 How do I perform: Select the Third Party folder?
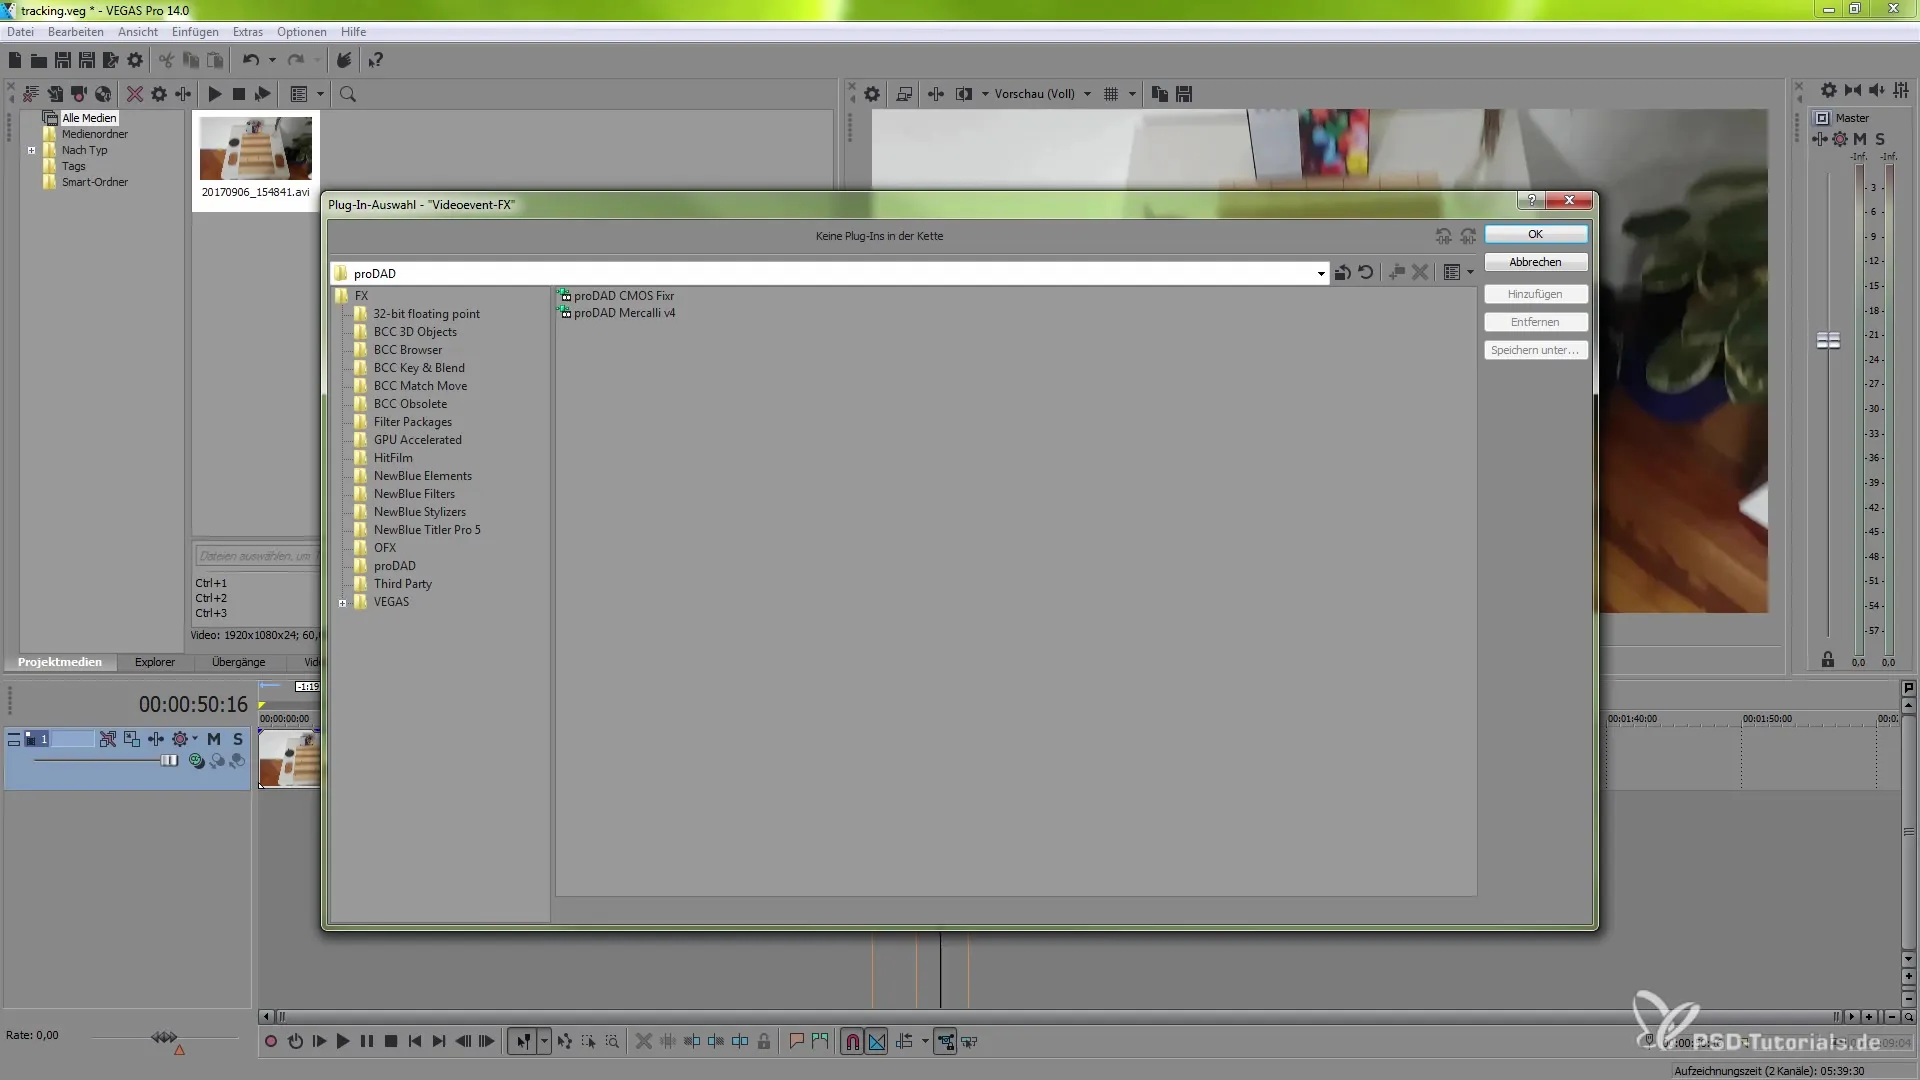pos(402,584)
